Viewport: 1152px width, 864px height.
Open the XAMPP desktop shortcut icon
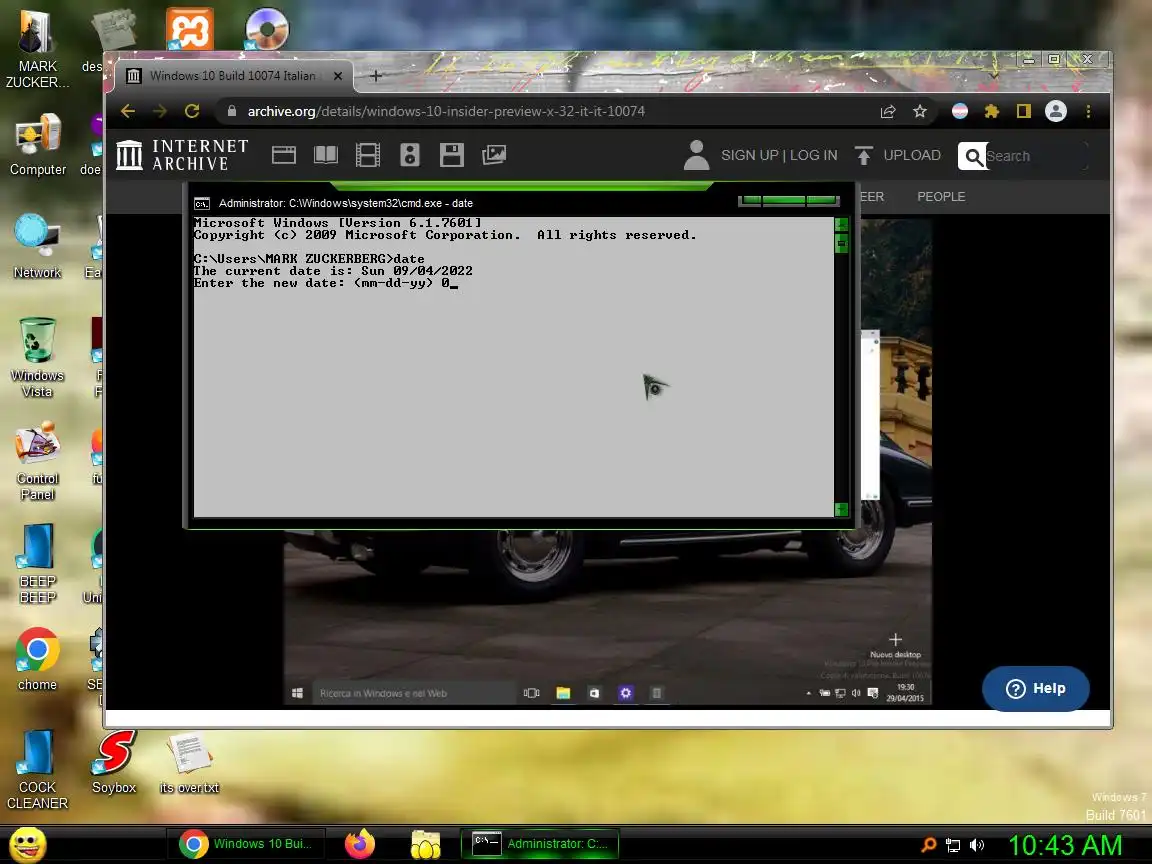click(190, 28)
